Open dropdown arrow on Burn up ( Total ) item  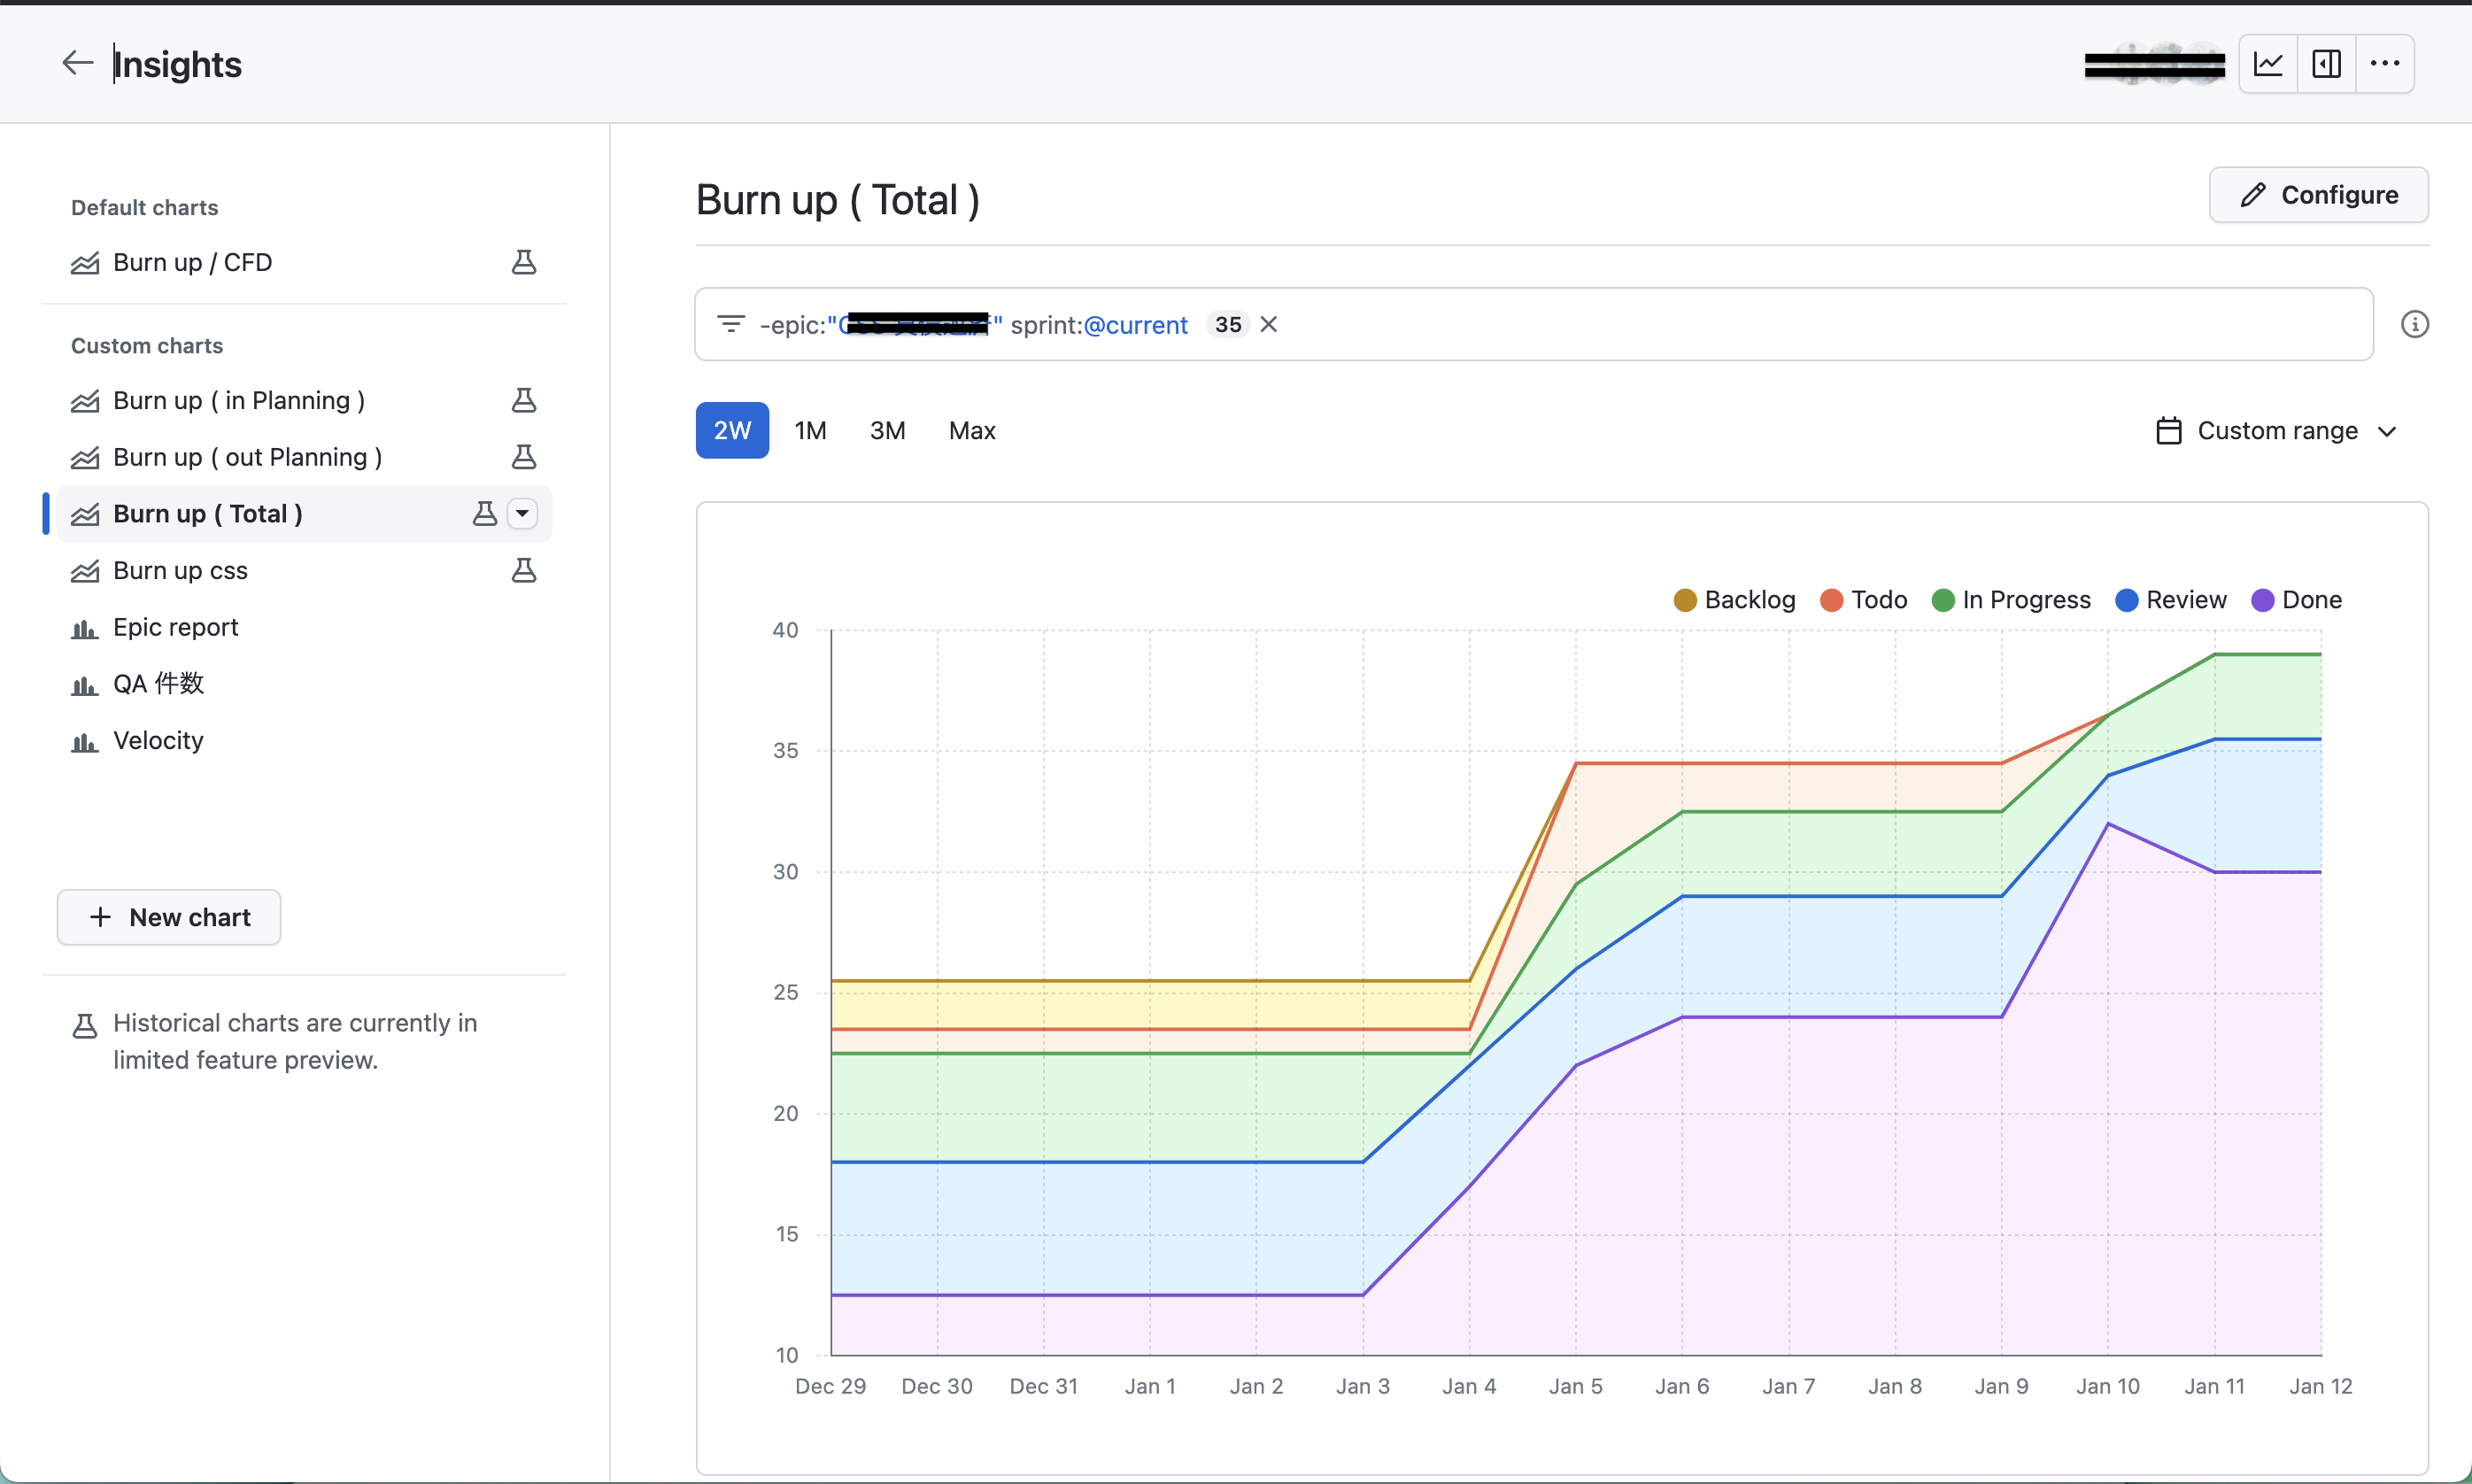pyautogui.click(x=522, y=514)
